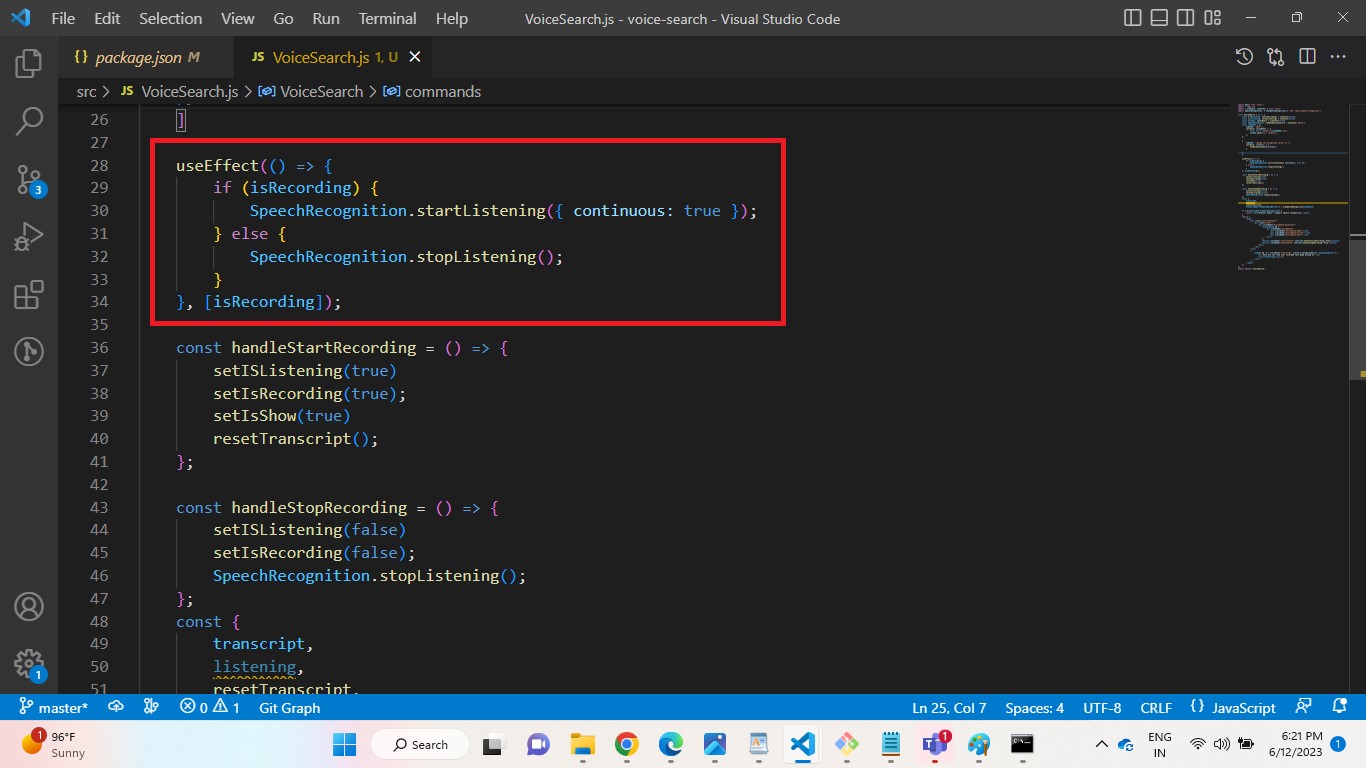Change CRLF end of line sequence

click(1156, 708)
